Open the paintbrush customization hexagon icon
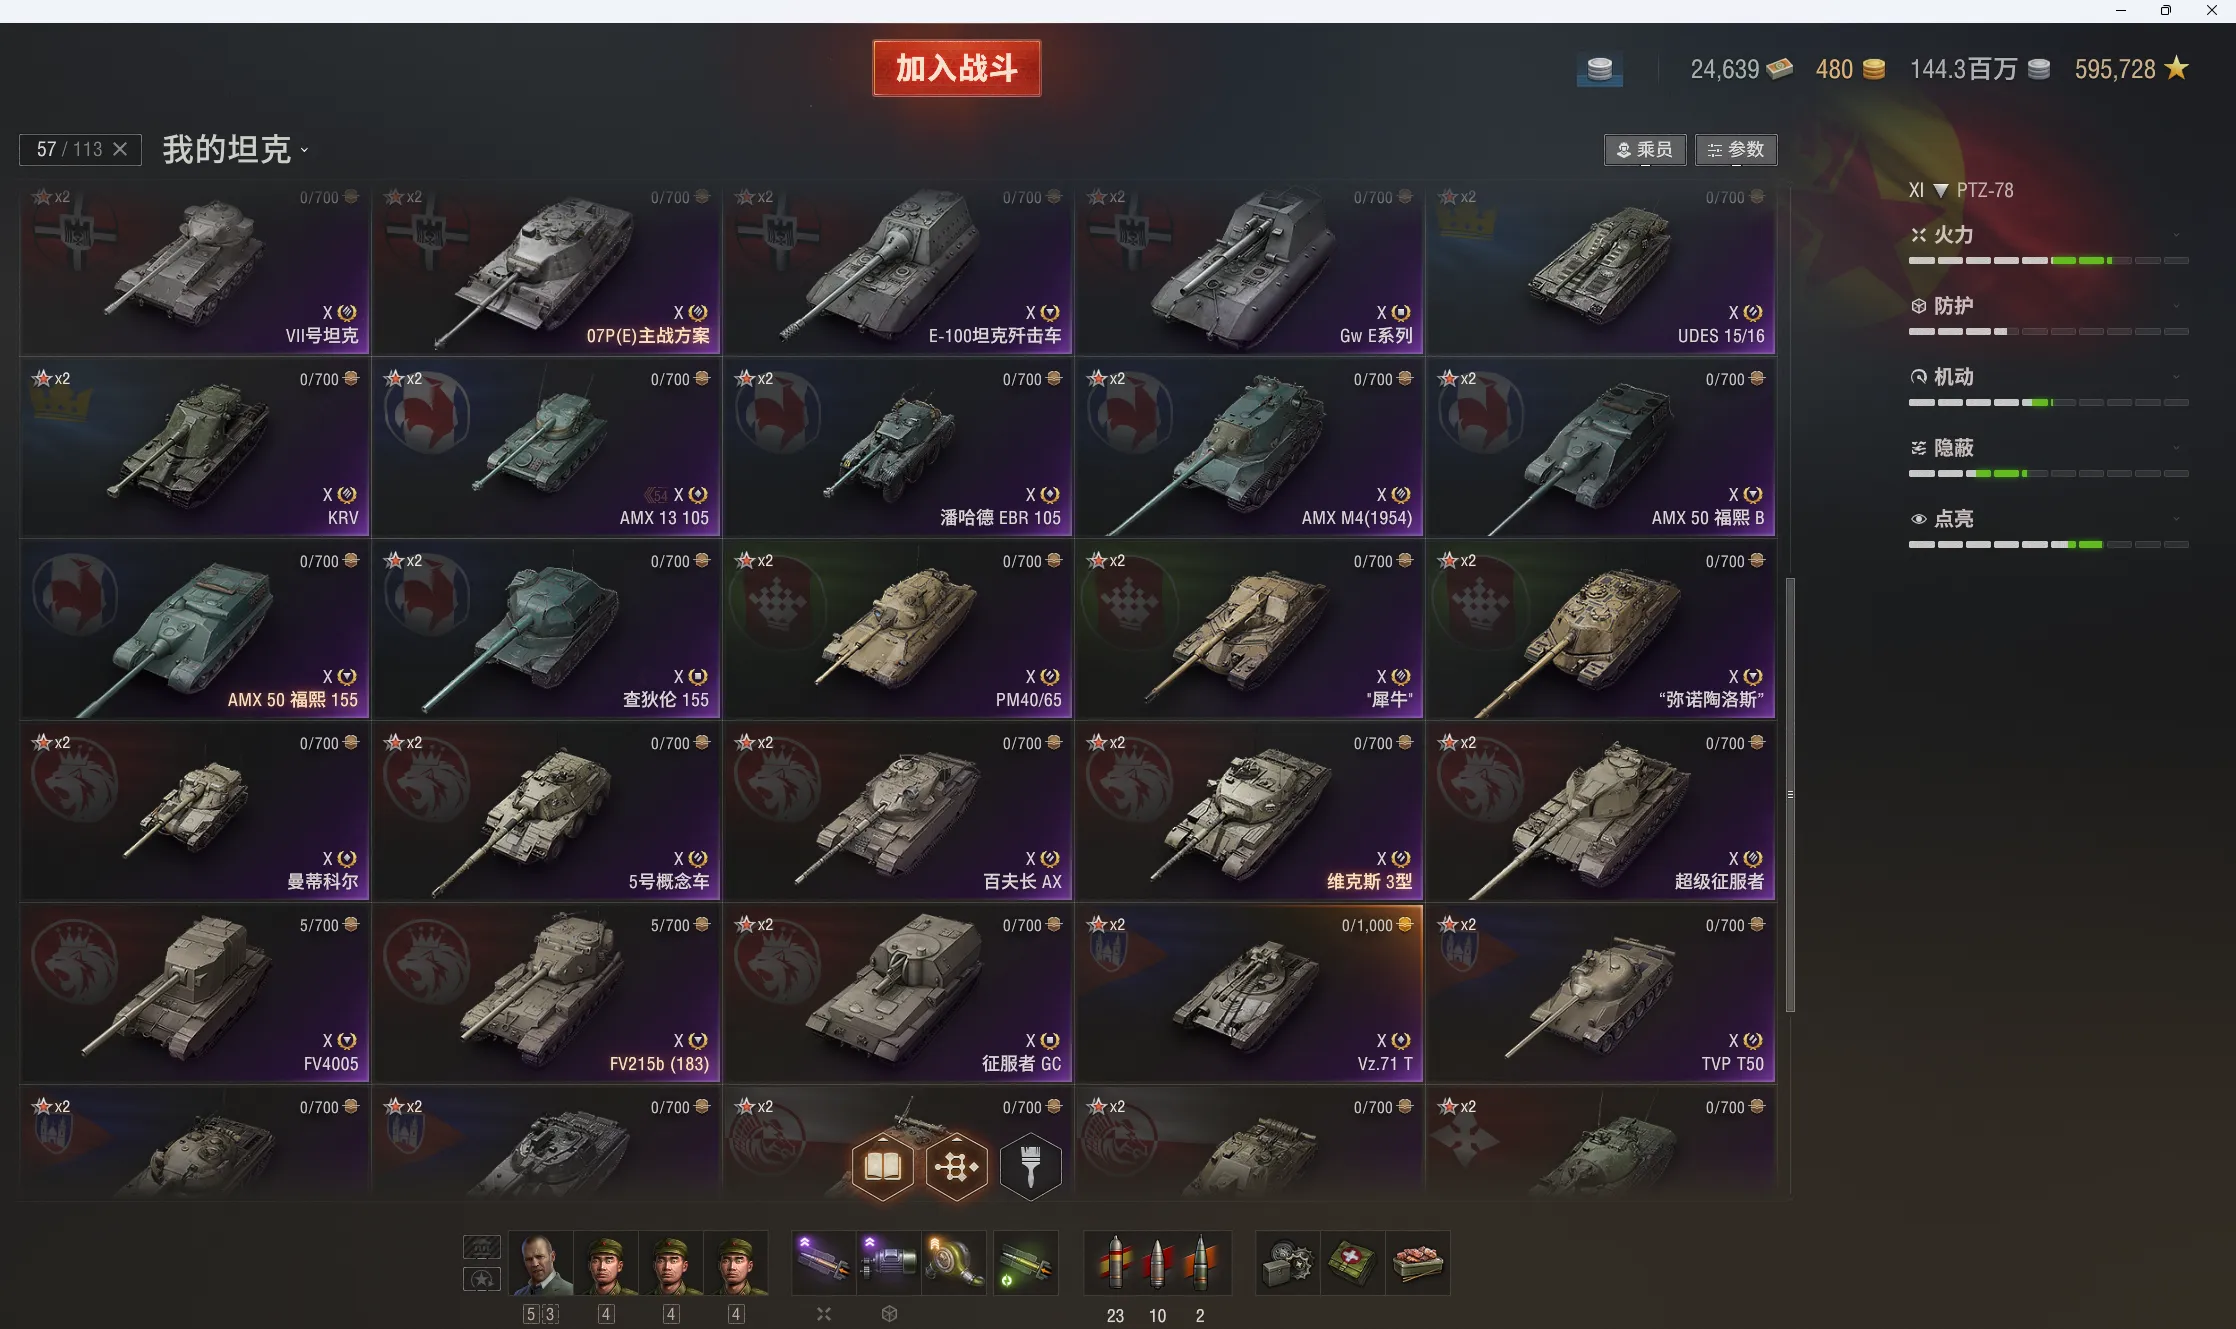The image size is (2236, 1329). [1030, 1166]
